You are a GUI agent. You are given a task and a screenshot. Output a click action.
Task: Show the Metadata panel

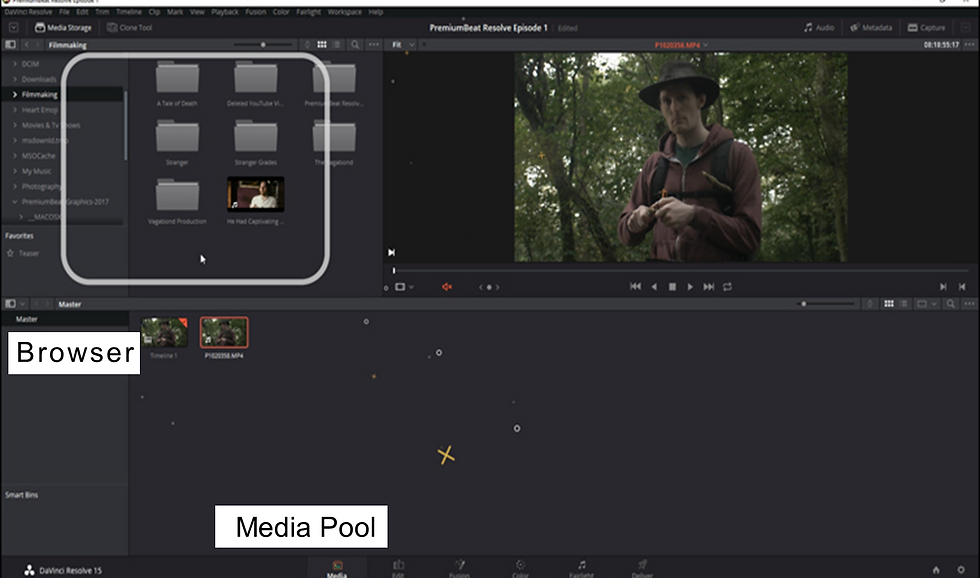point(871,27)
